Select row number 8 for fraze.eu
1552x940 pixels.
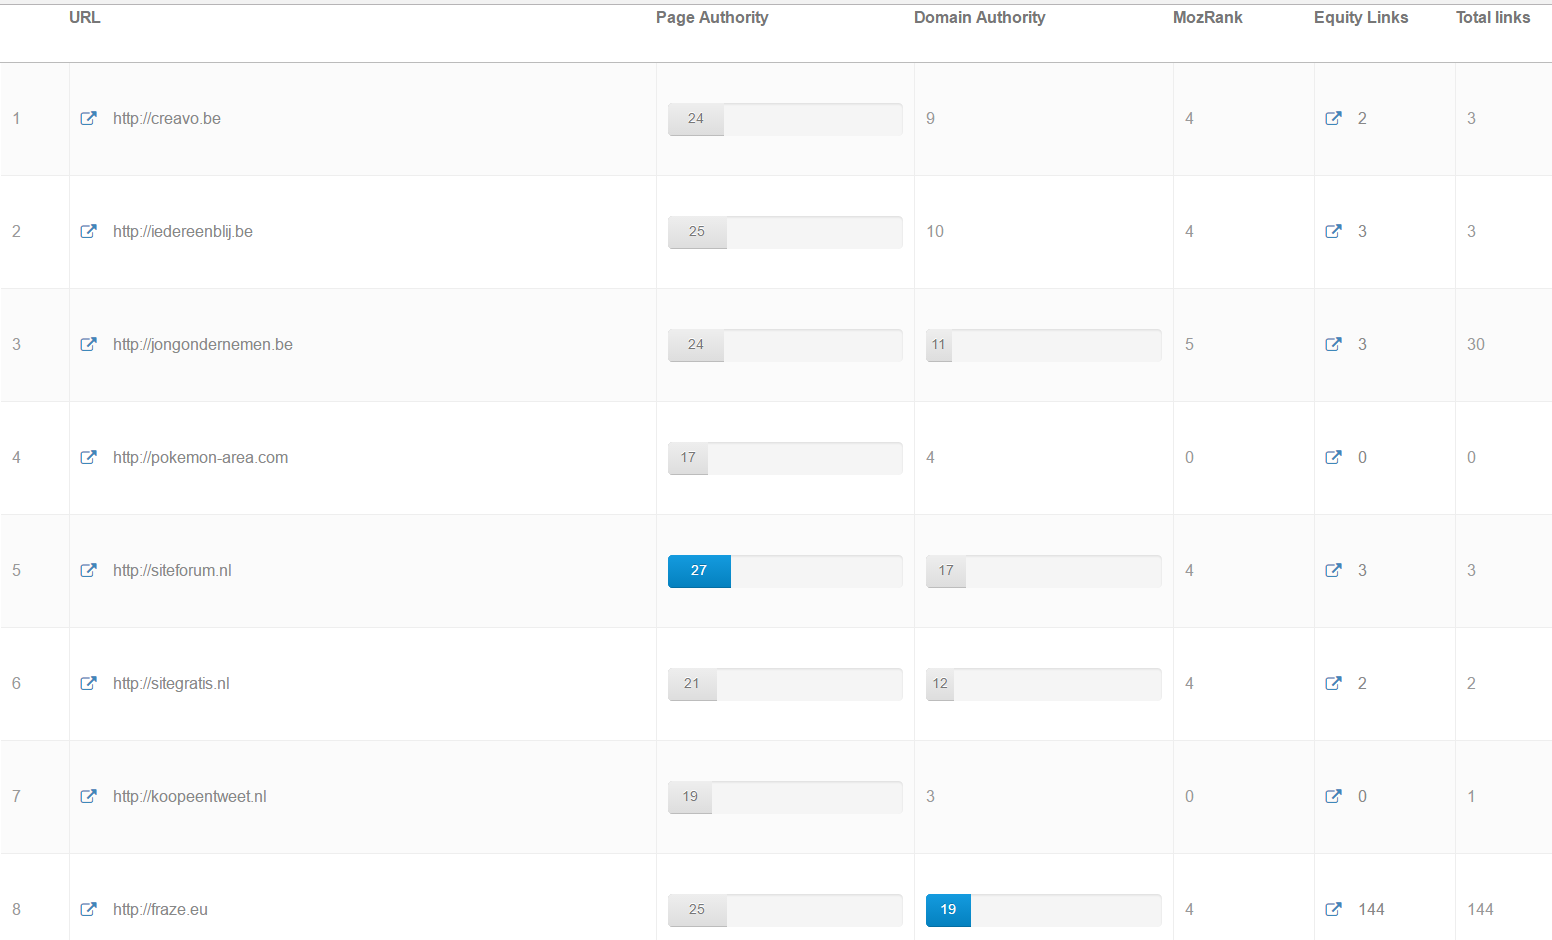click(16, 909)
